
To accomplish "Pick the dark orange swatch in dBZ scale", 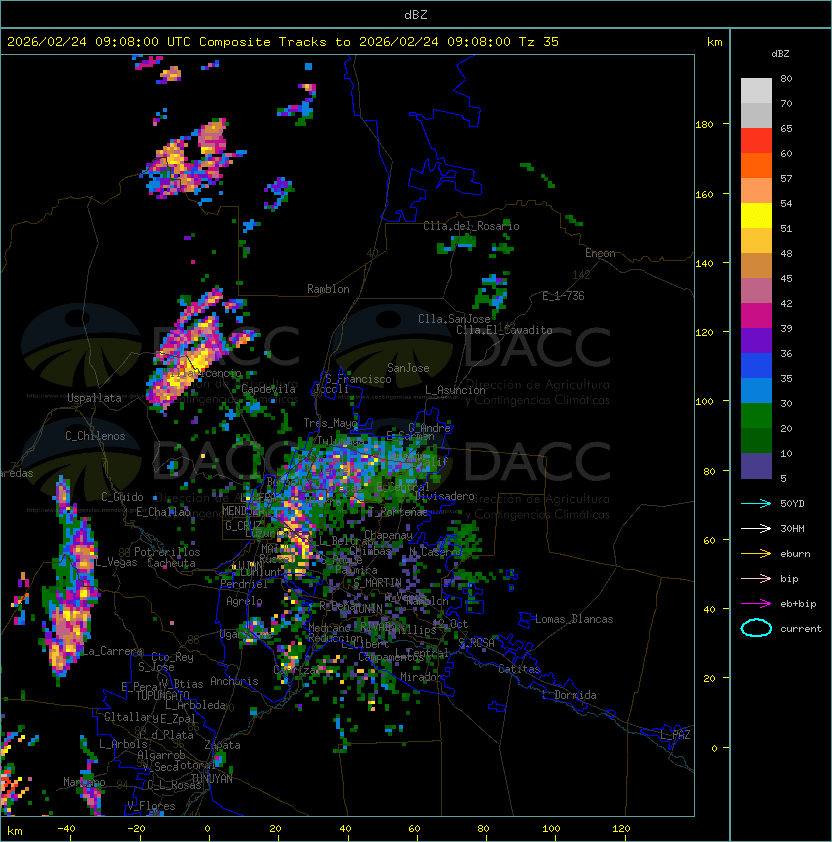I will pyautogui.click(x=756, y=165).
